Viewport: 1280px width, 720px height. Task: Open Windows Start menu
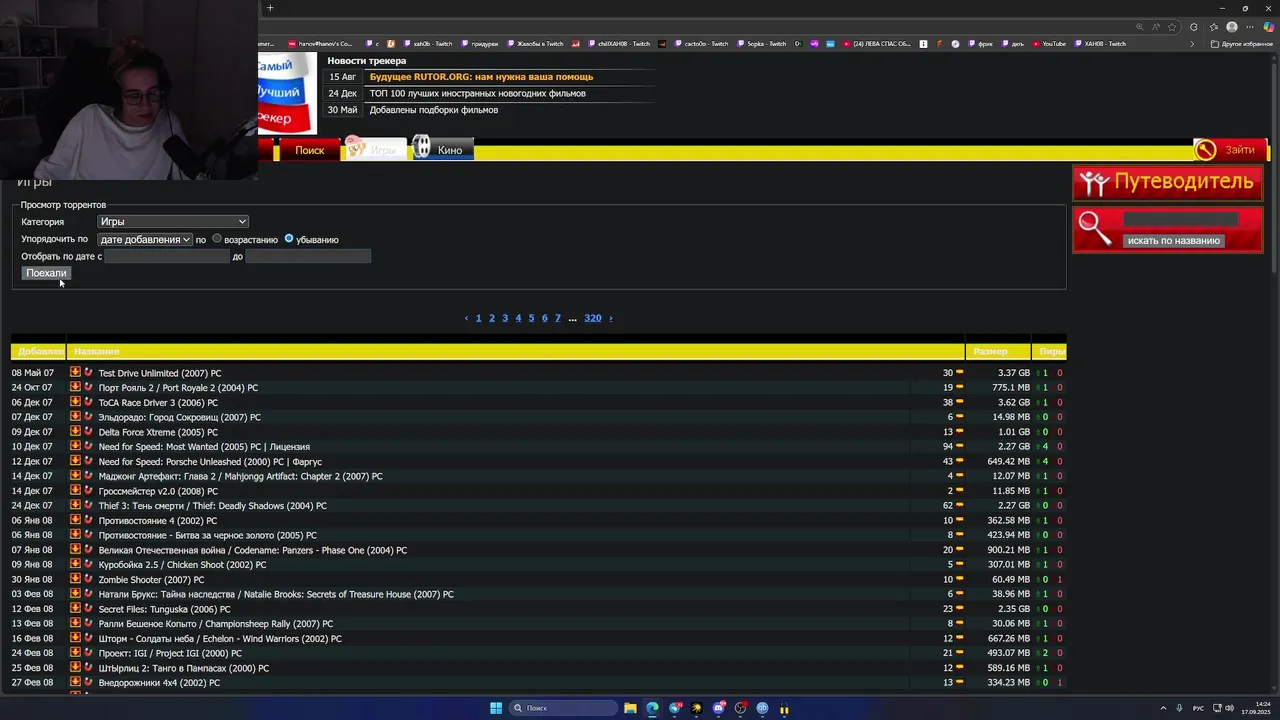[x=495, y=708]
